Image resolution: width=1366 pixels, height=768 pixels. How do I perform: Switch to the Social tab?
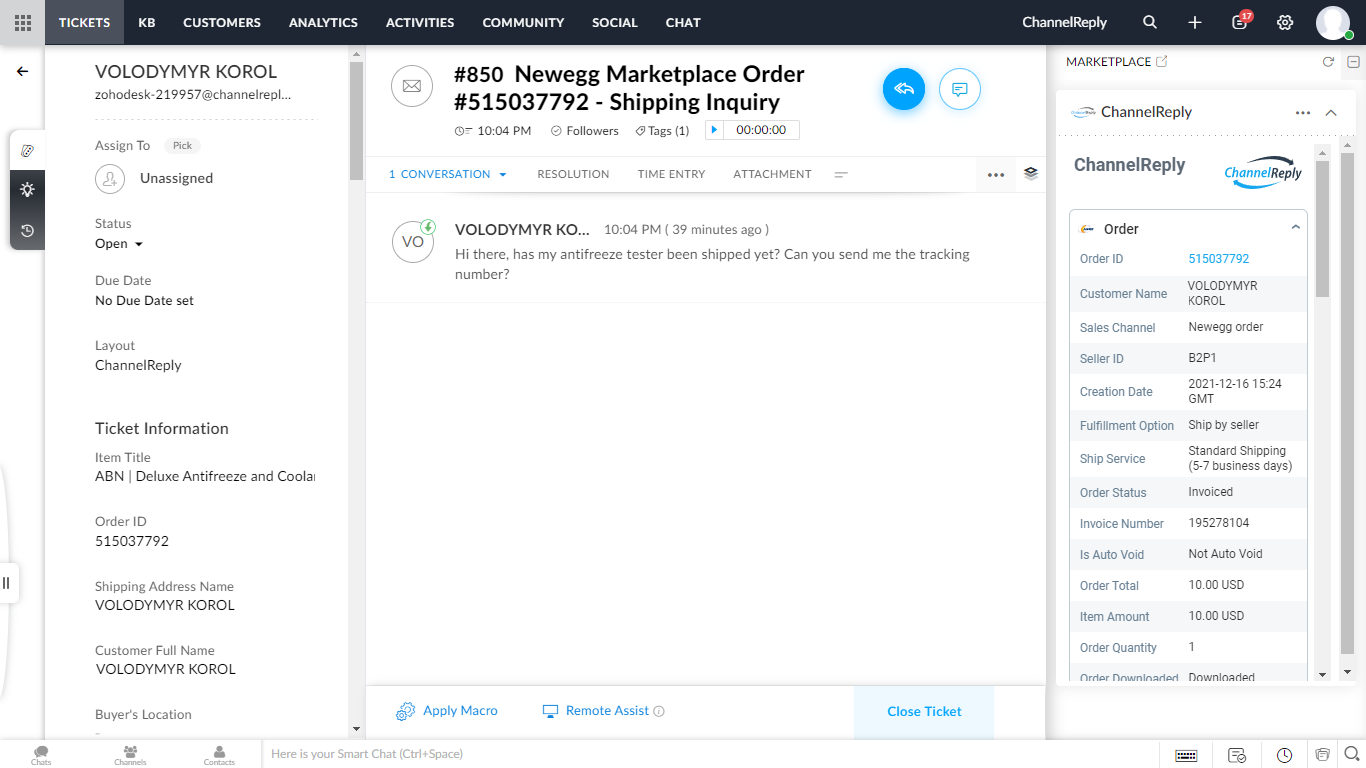tap(615, 22)
